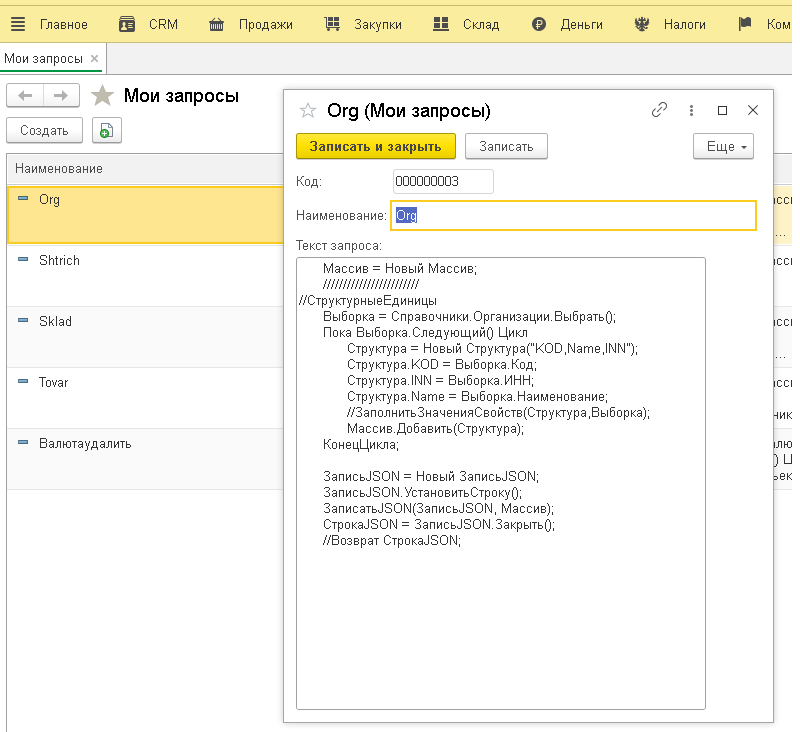This screenshot has height=732, width=800.
Task: Click the line '//Возврат СтрокаJSON;'
Action: coord(391,541)
